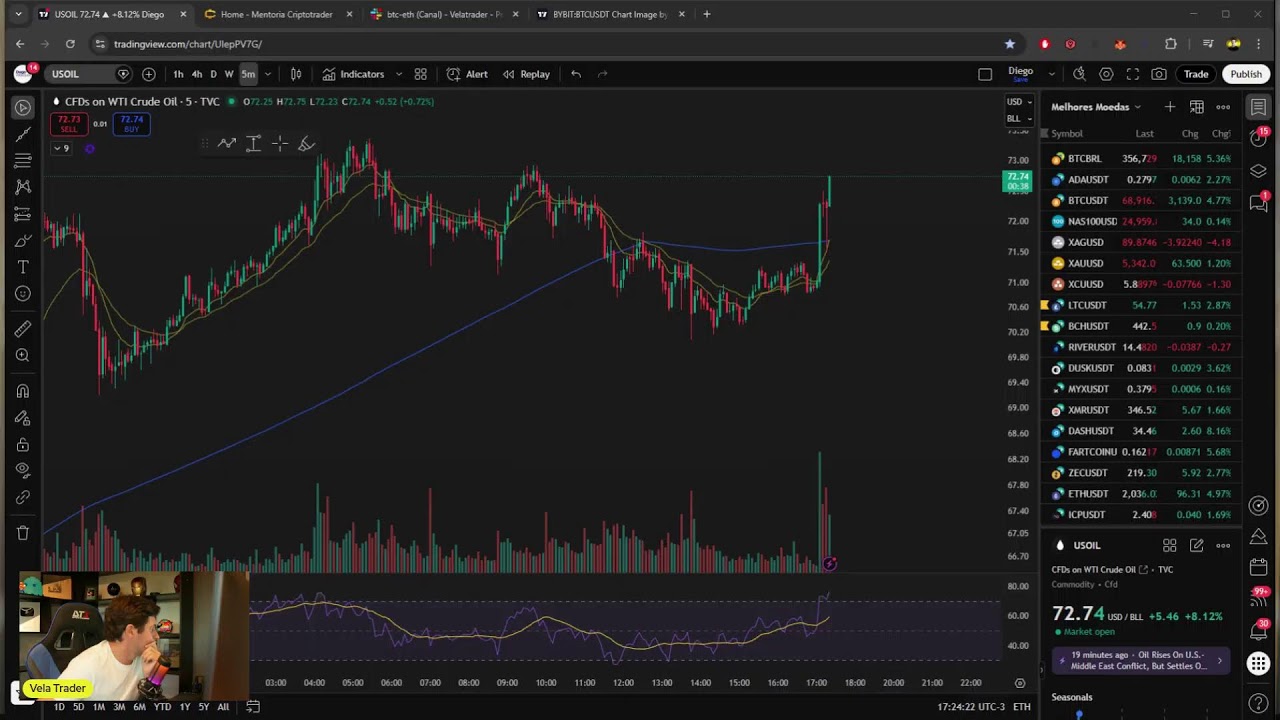Select BTCUSDT in the watchlist
Screen dimensions: 1280x720
[x=1141, y=200]
